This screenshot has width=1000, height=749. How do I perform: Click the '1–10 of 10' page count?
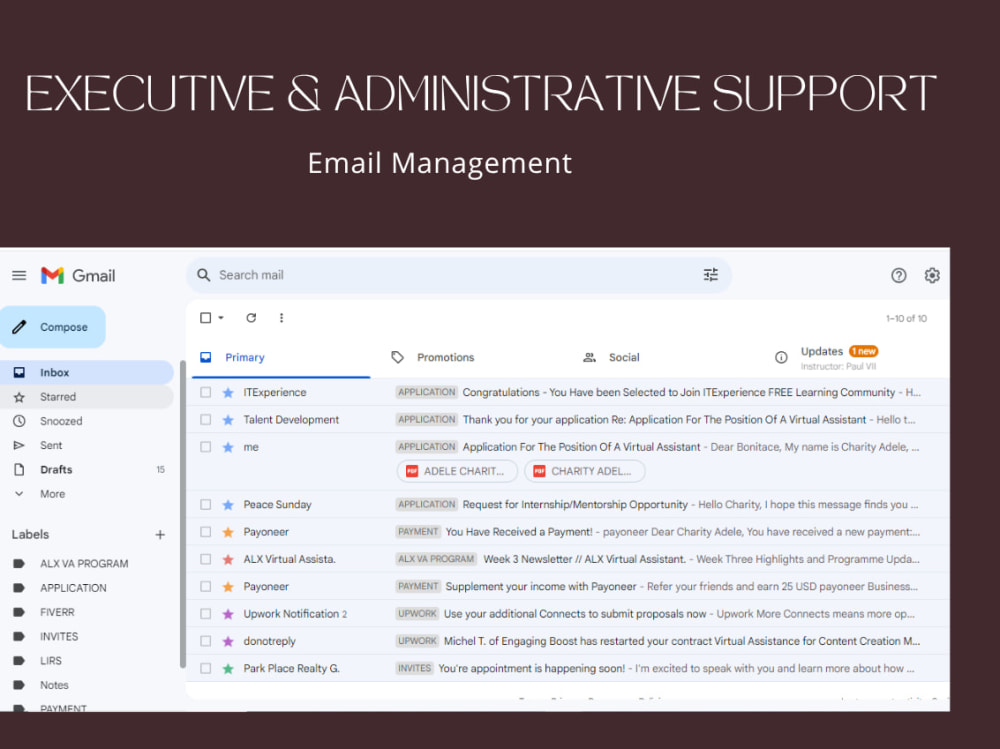pyautogui.click(x=906, y=318)
